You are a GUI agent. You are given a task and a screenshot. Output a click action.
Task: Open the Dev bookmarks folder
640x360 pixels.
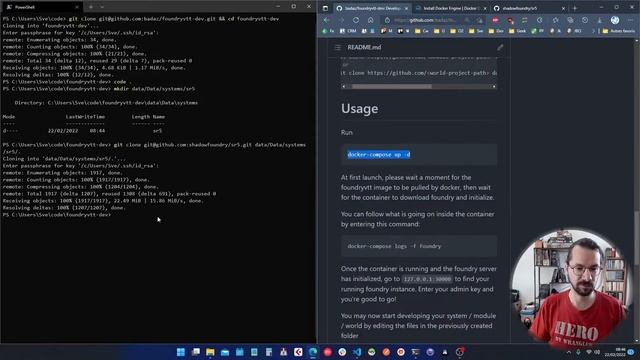497,31
